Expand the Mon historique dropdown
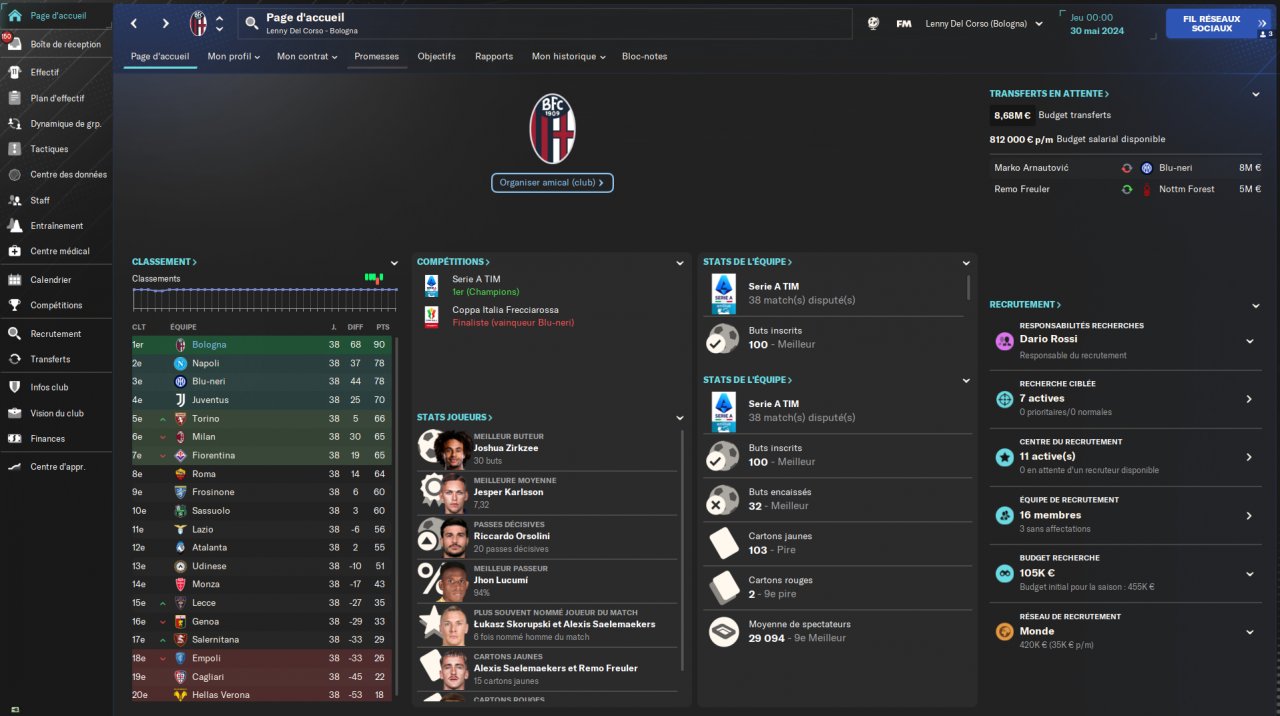Viewport: 1280px width, 716px height. click(569, 57)
